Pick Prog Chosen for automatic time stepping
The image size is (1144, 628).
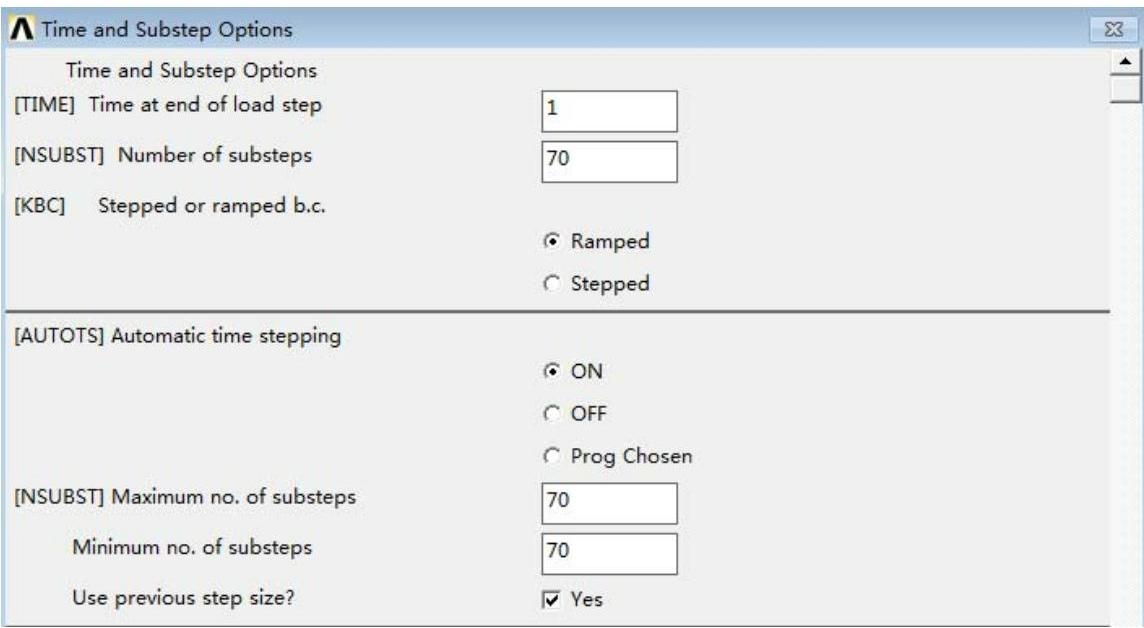[x=550, y=457]
